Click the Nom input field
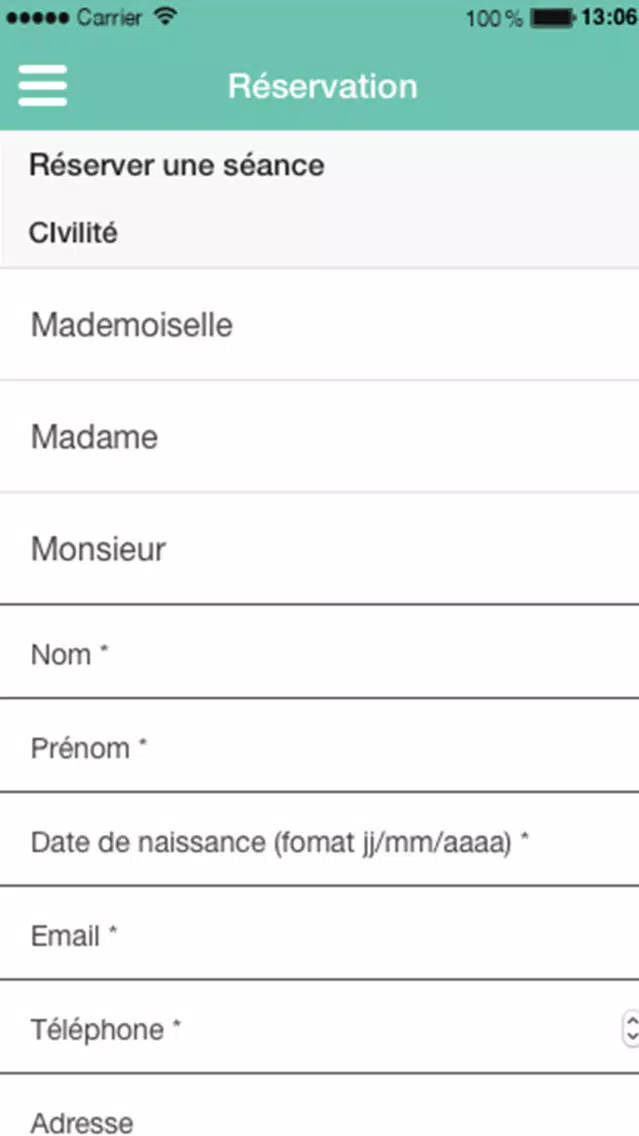This screenshot has height=1136, width=639. [320, 652]
